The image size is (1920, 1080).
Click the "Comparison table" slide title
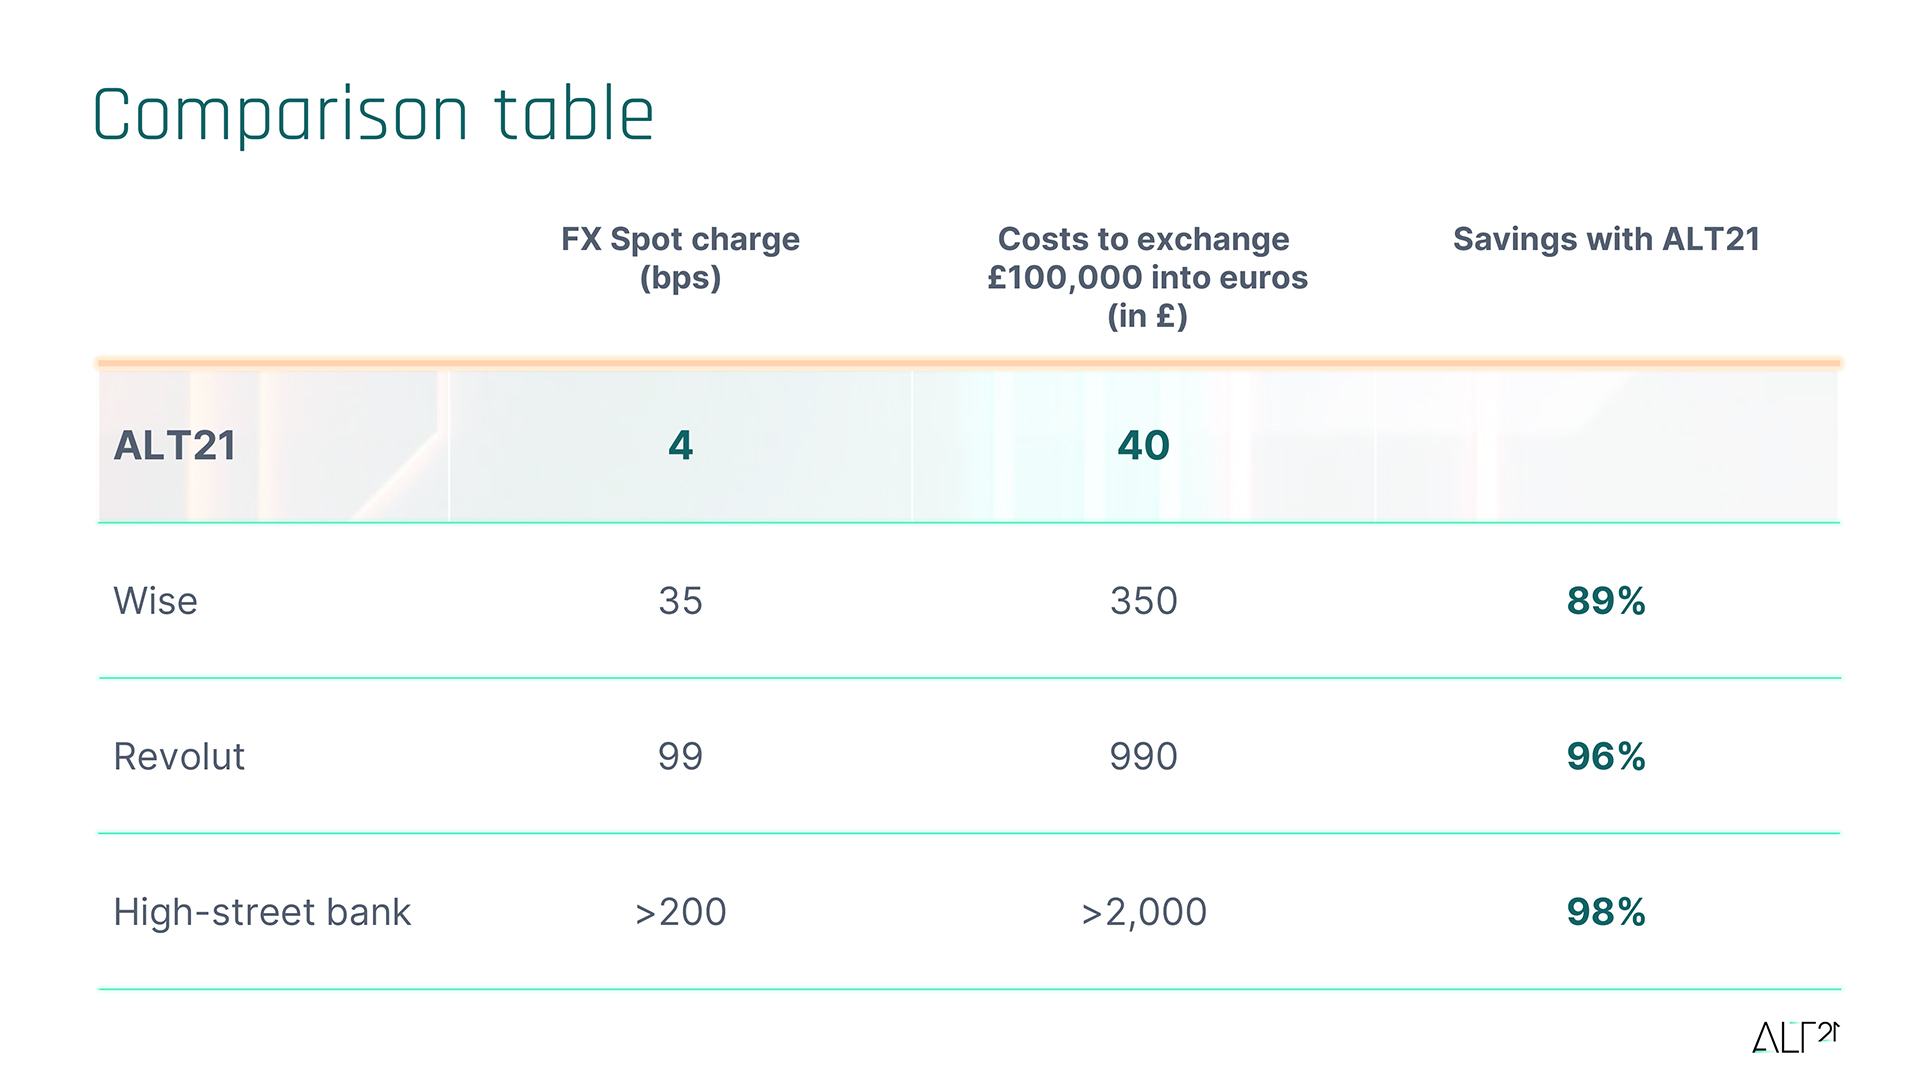[x=373, y=115]
